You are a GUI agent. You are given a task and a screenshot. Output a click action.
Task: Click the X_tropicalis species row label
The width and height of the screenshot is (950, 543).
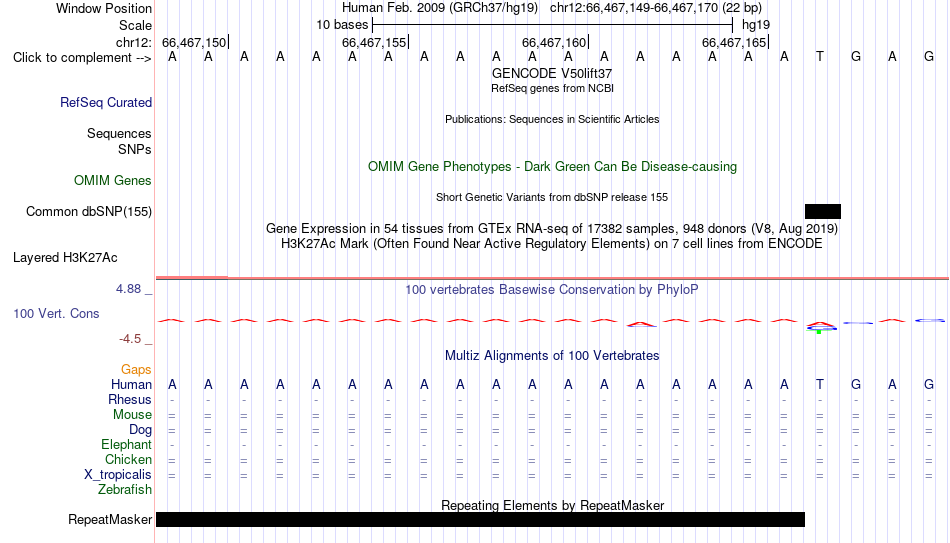[x=118, y=475]
